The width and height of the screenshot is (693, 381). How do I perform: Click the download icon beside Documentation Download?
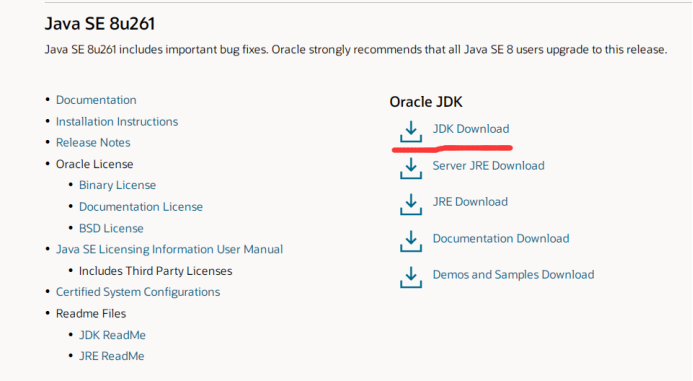click(411, 241)
